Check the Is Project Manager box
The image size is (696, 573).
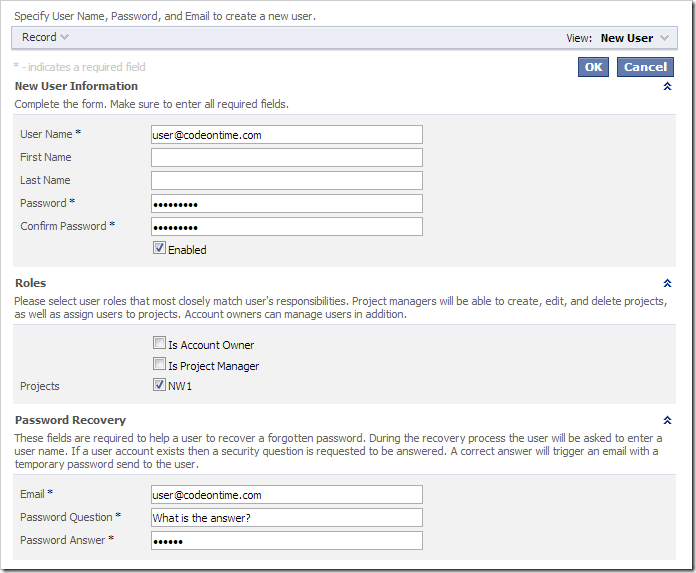[x=159, y=364]
